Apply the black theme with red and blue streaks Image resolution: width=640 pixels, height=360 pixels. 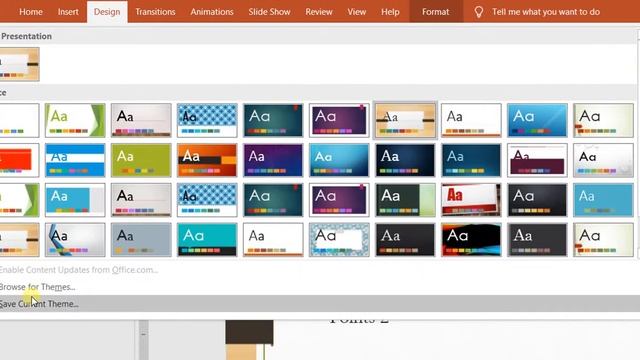(471, 240)
